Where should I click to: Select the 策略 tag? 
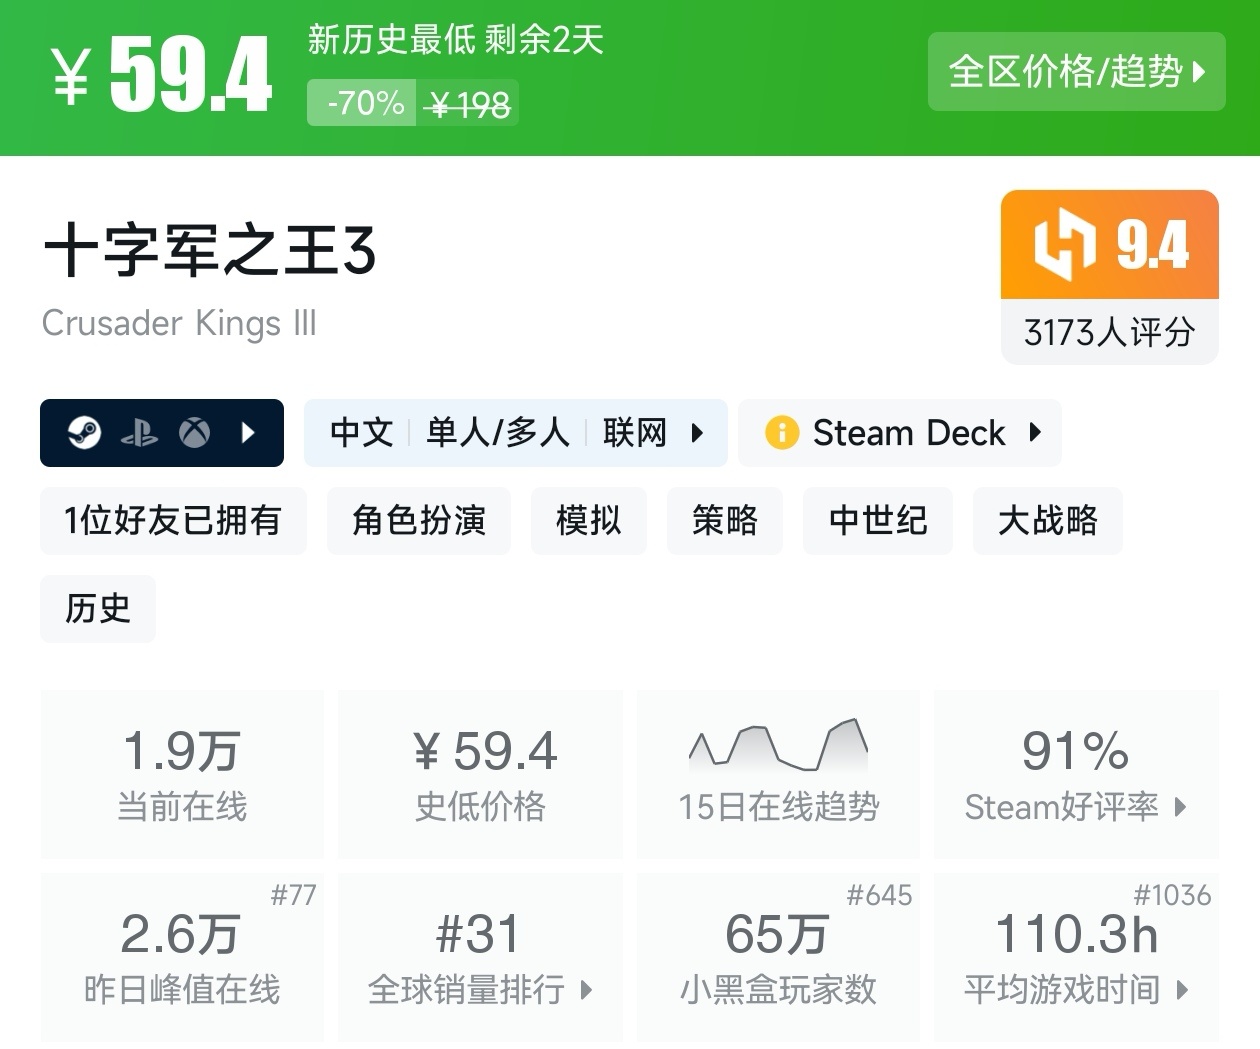pos(724,521)
